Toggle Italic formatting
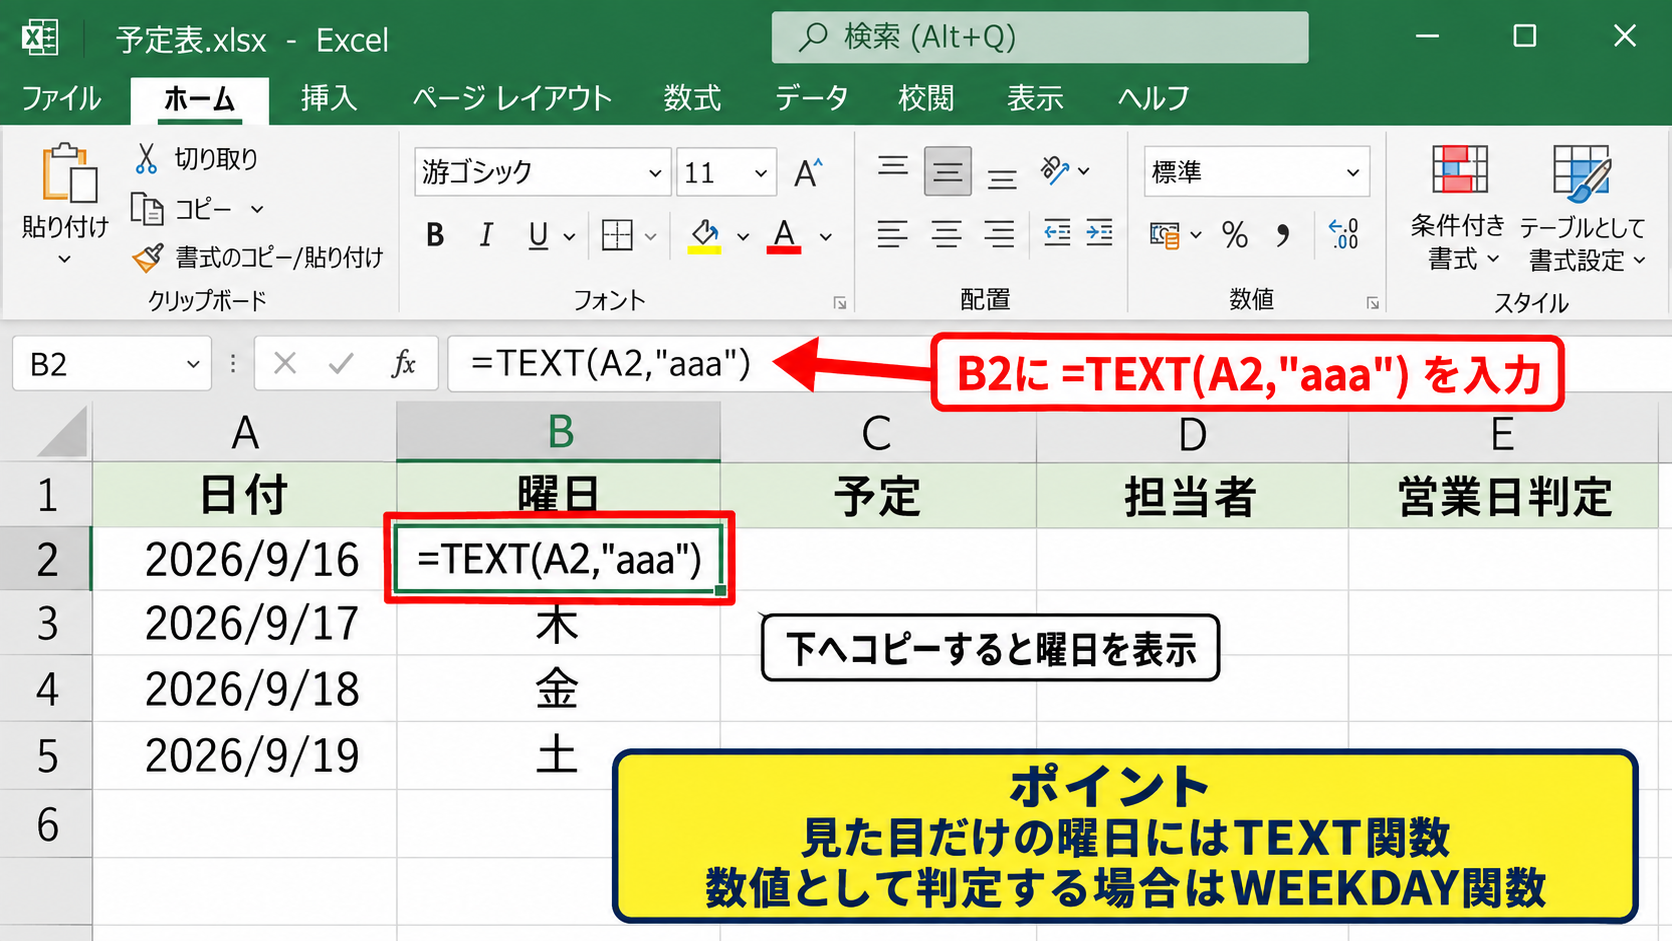 pyautogui.click(x=486, y=235)
